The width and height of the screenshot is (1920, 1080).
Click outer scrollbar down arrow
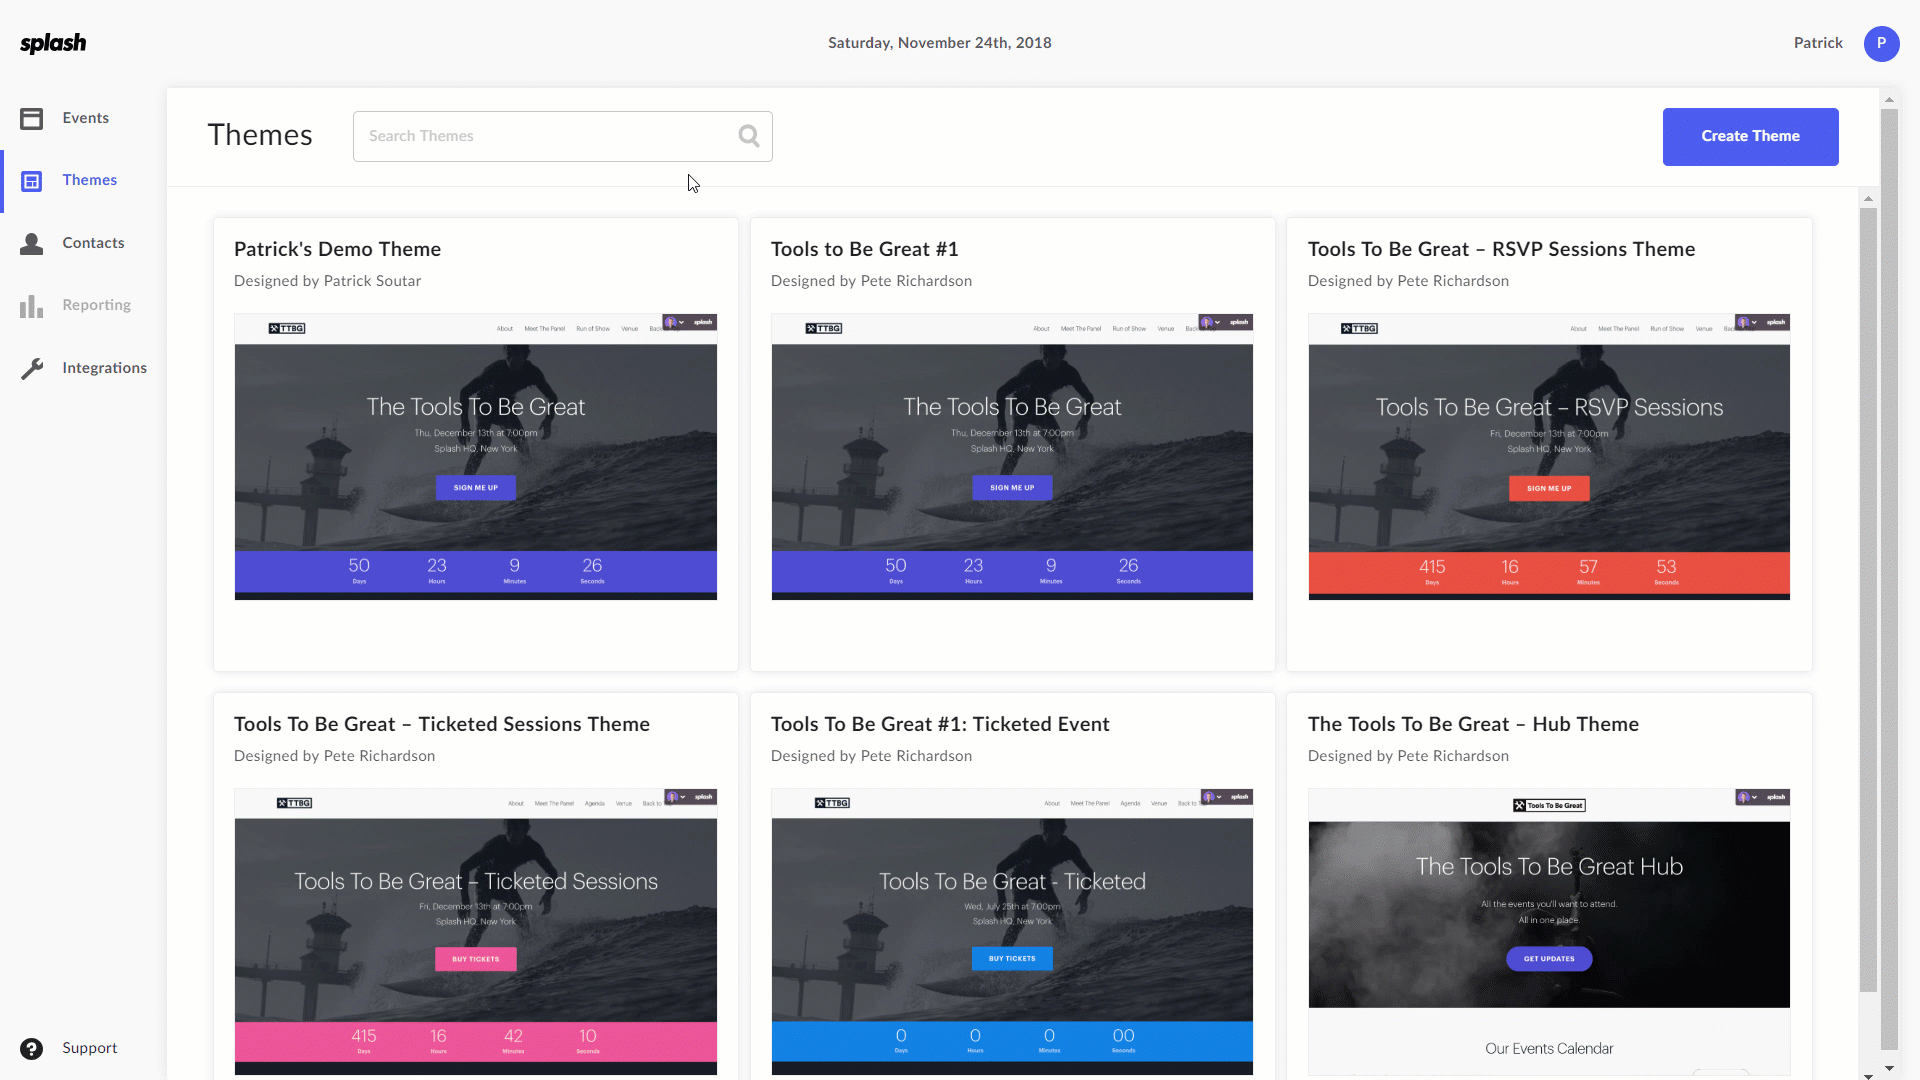click(1888, 1068)
